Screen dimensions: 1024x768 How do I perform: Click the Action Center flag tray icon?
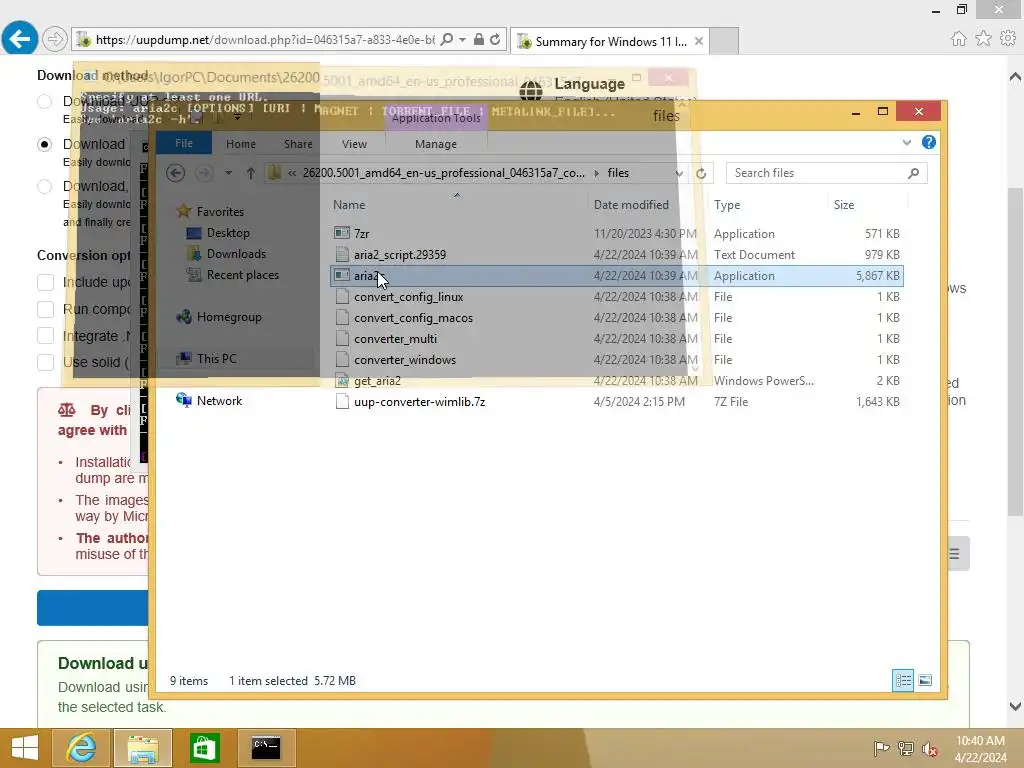click(x=881, y=748)
